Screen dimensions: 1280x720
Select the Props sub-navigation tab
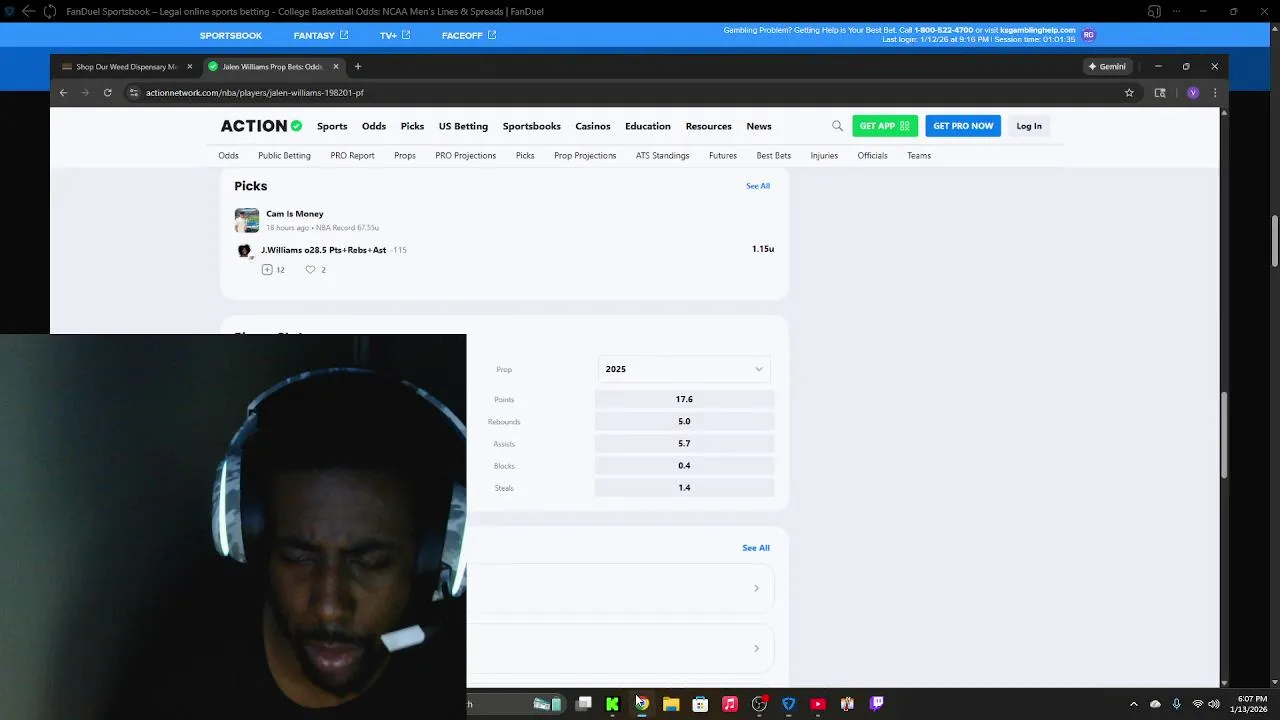[405, 156]
